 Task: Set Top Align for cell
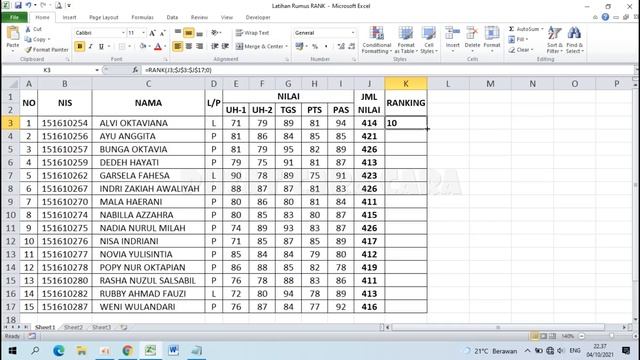click(178, 33)
